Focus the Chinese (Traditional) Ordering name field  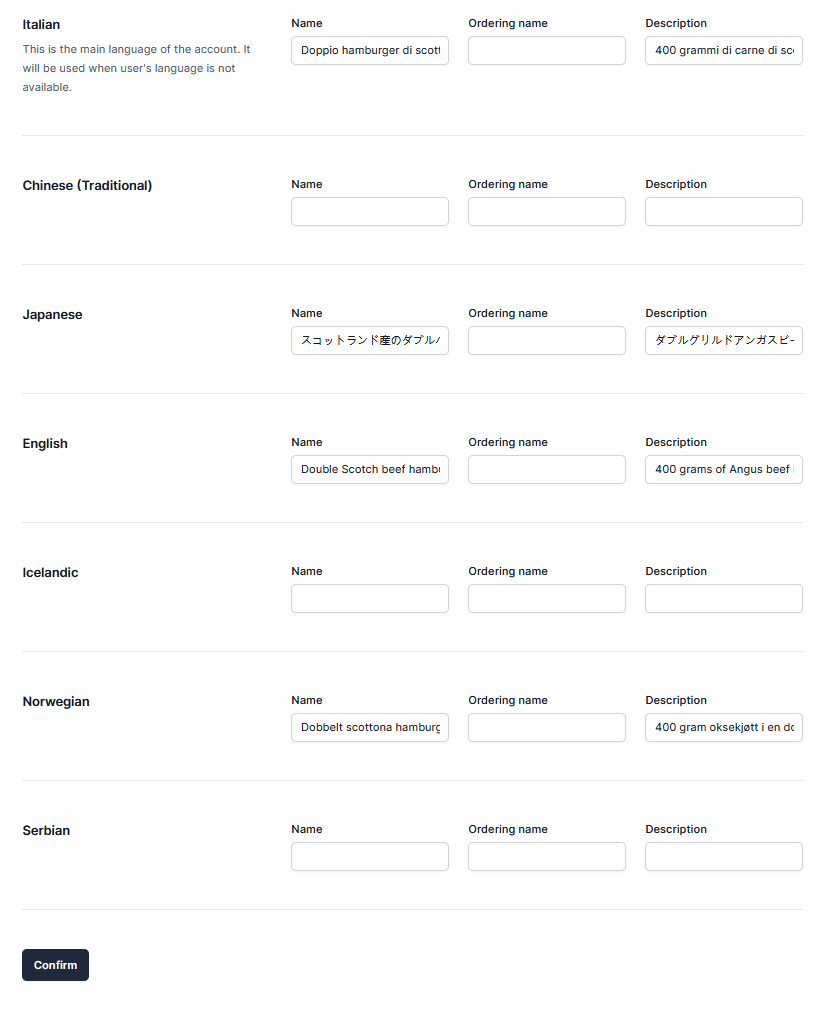pyautogui.click(x=547, y=211)
